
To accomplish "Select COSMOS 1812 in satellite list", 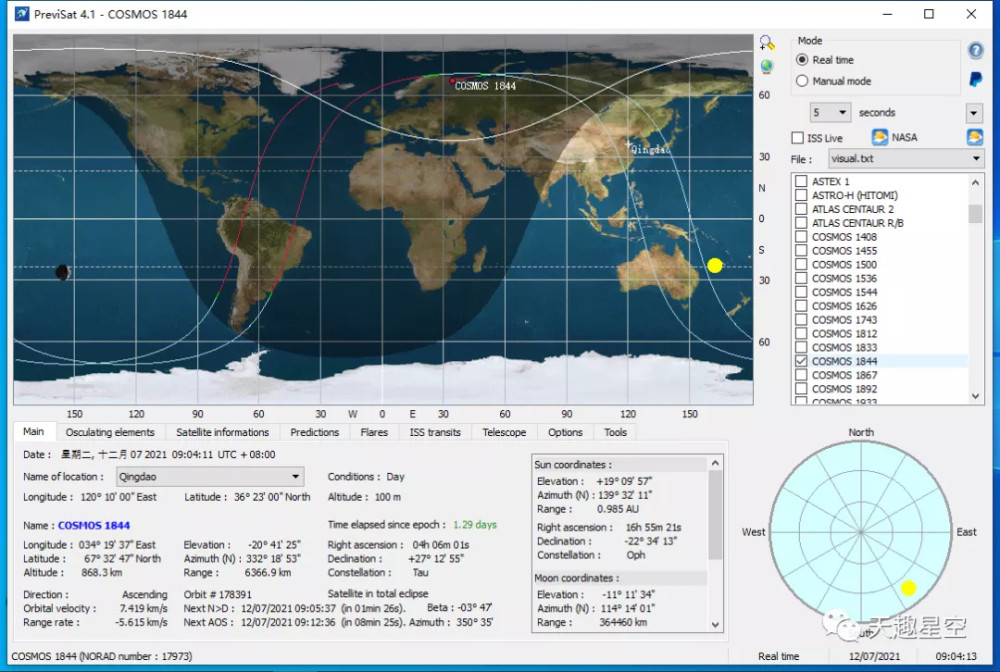I will pos(844,333).
